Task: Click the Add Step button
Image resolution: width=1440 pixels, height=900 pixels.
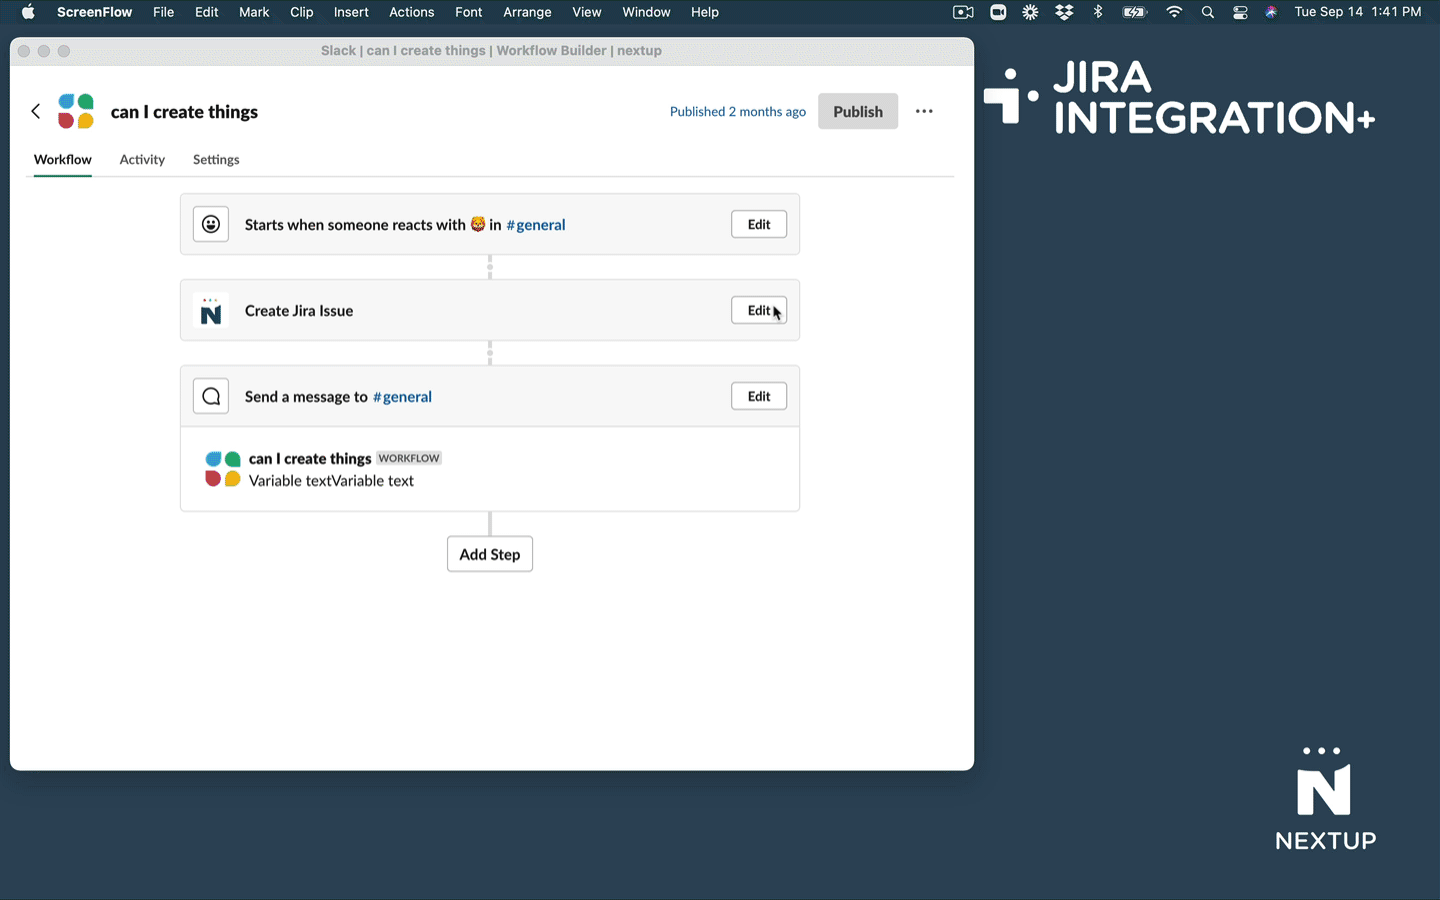Action: coord(490,554)
